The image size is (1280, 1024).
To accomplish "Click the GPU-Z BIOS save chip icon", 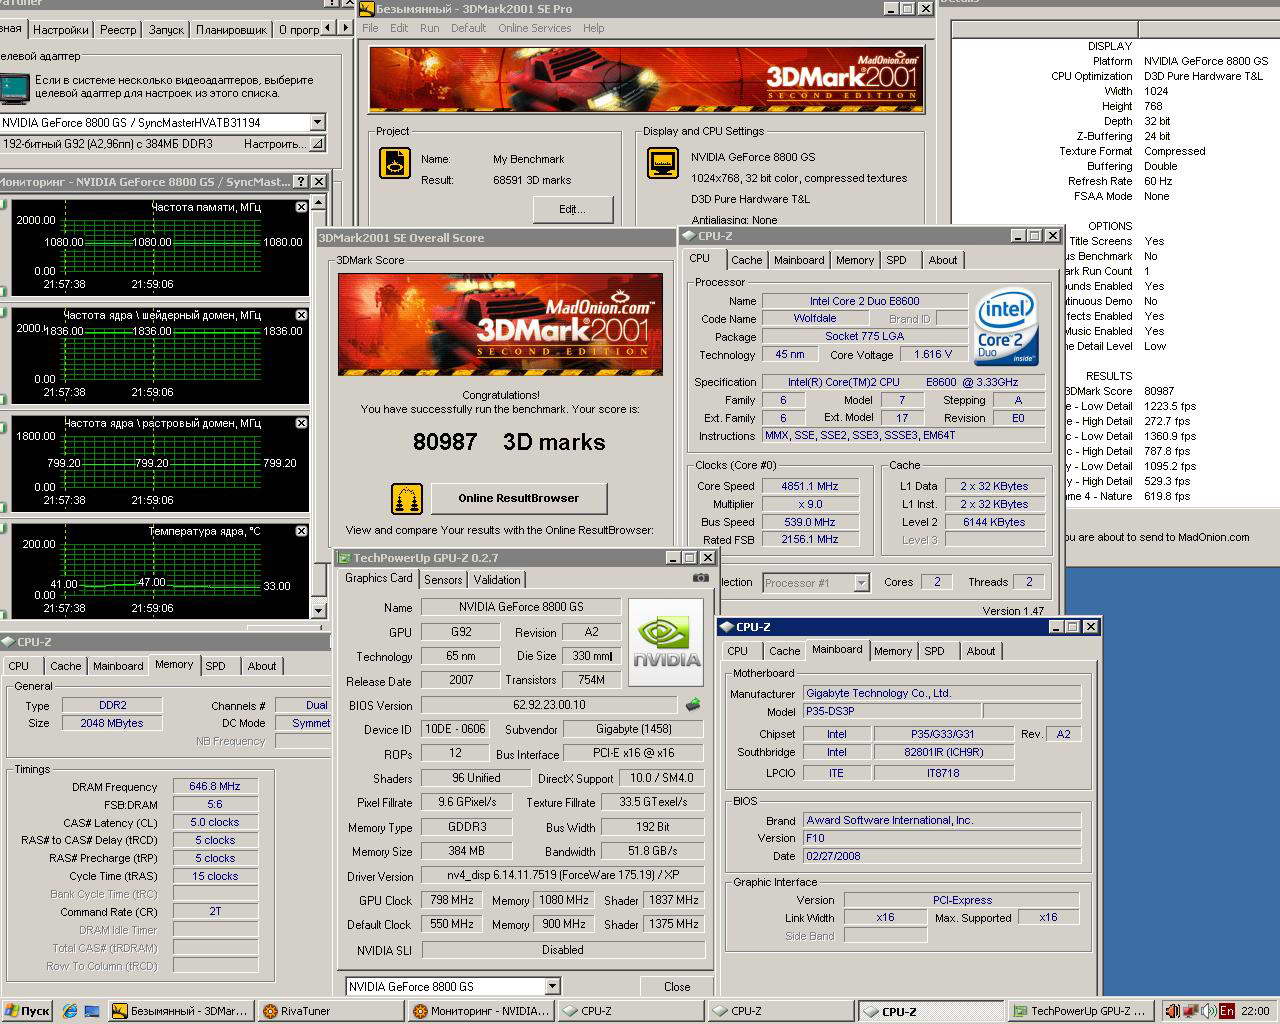I will point(693,705).
